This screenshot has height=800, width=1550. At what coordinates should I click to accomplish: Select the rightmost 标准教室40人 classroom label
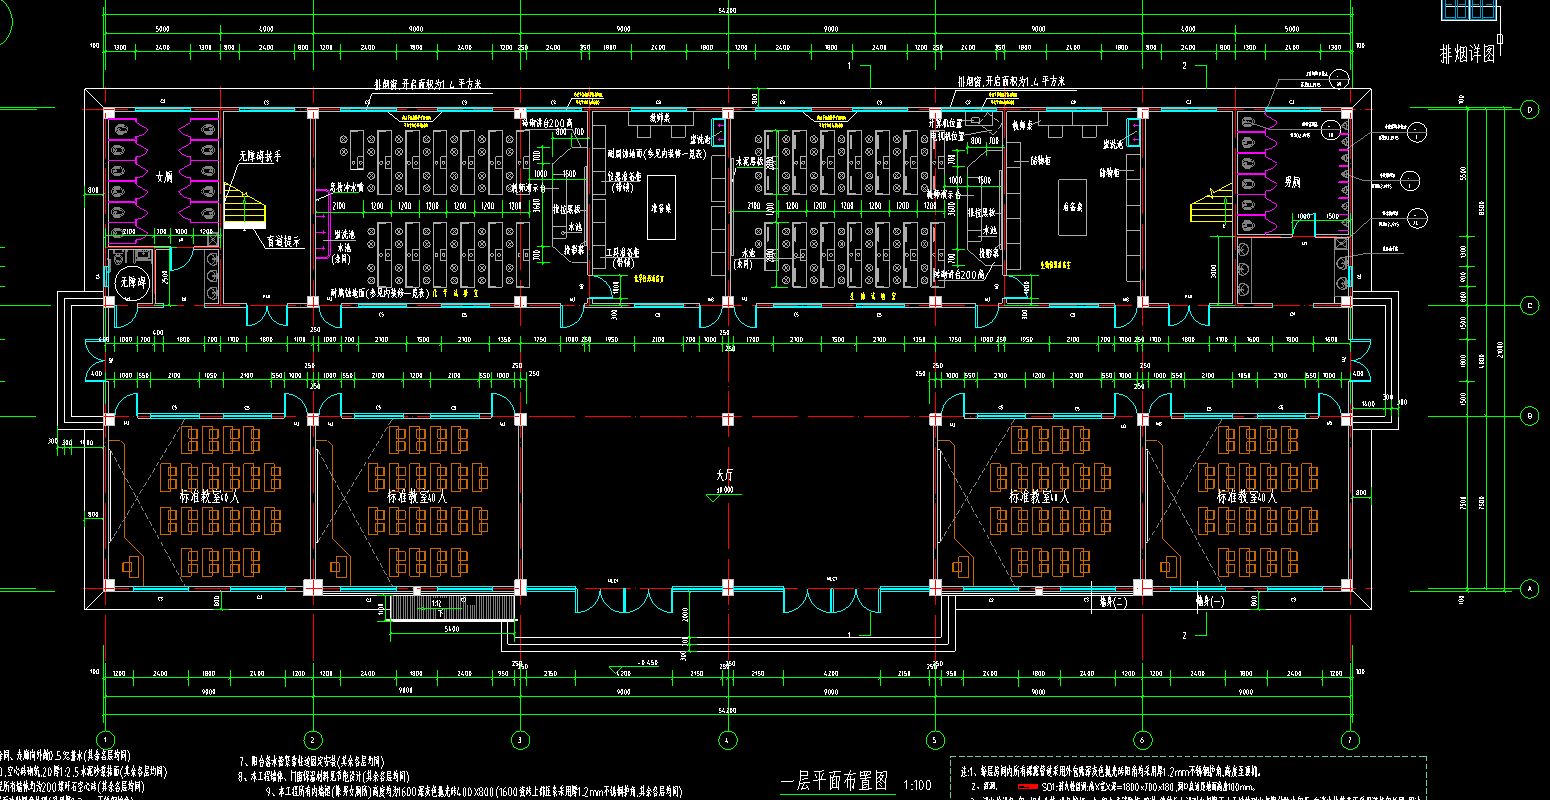click(x=1246, y=496)
